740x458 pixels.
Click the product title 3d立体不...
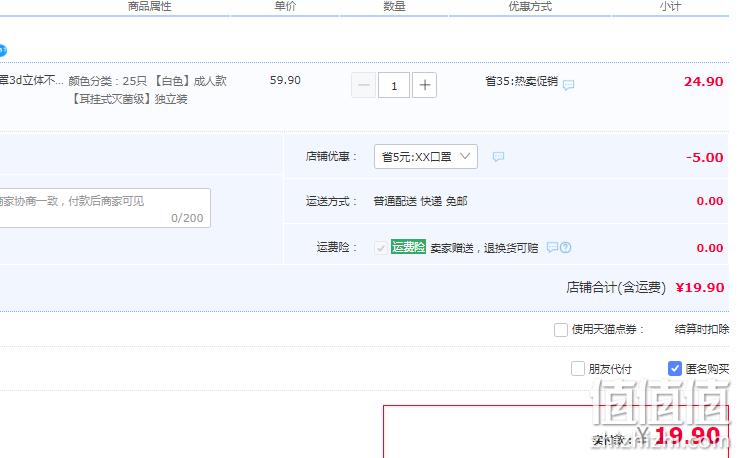coord(31,80)
